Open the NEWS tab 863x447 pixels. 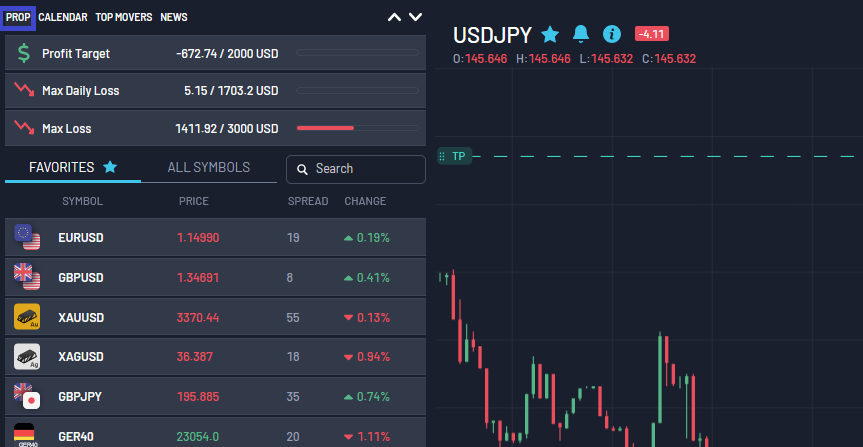[174, 17]
